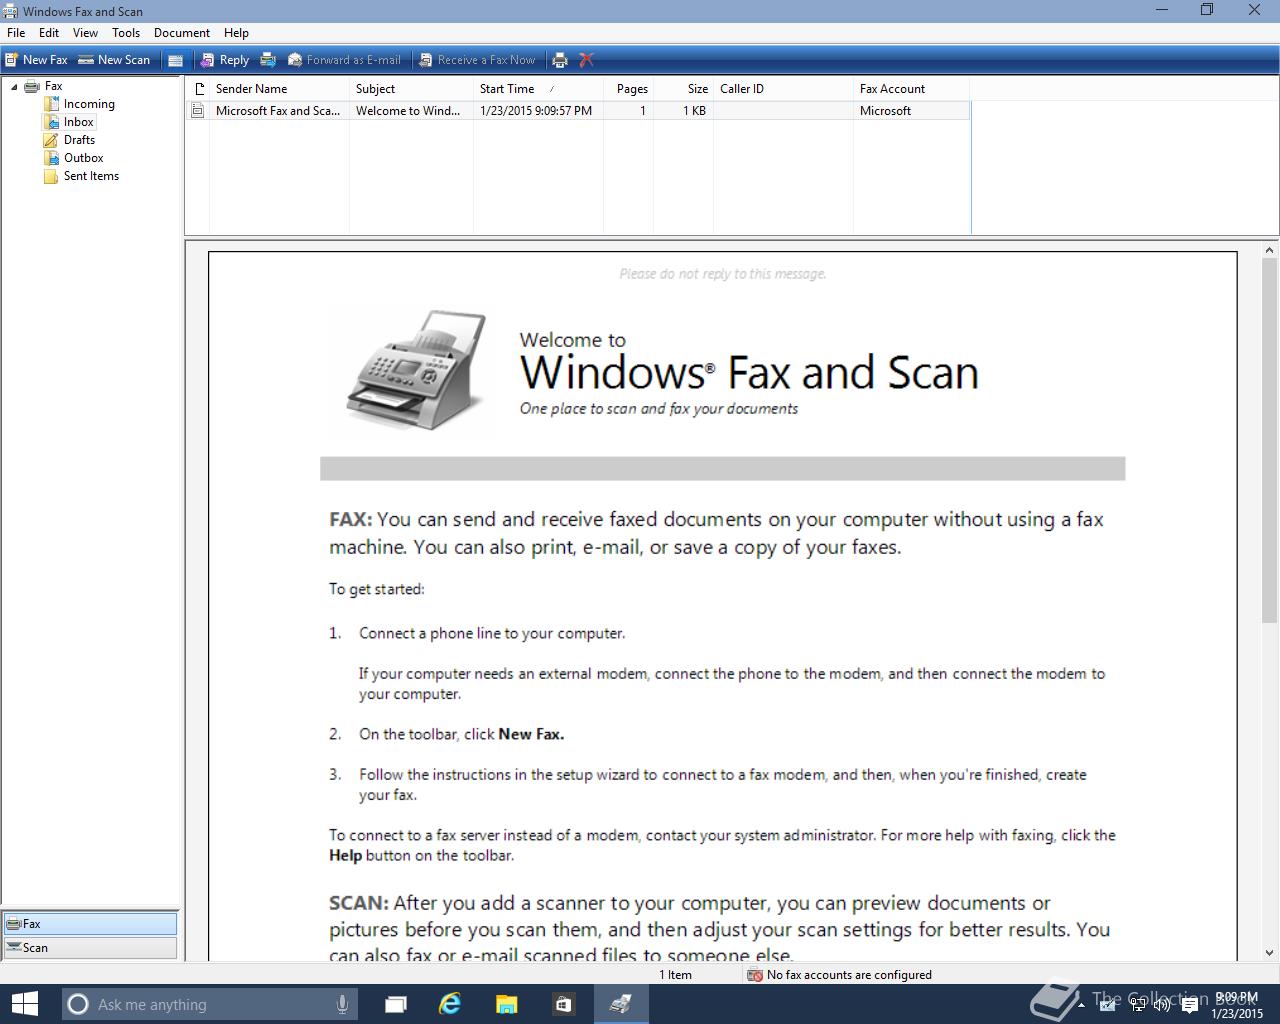Create a new fax with New Fax
This screenshot has width=1280, height=1024.
[36, 60]
